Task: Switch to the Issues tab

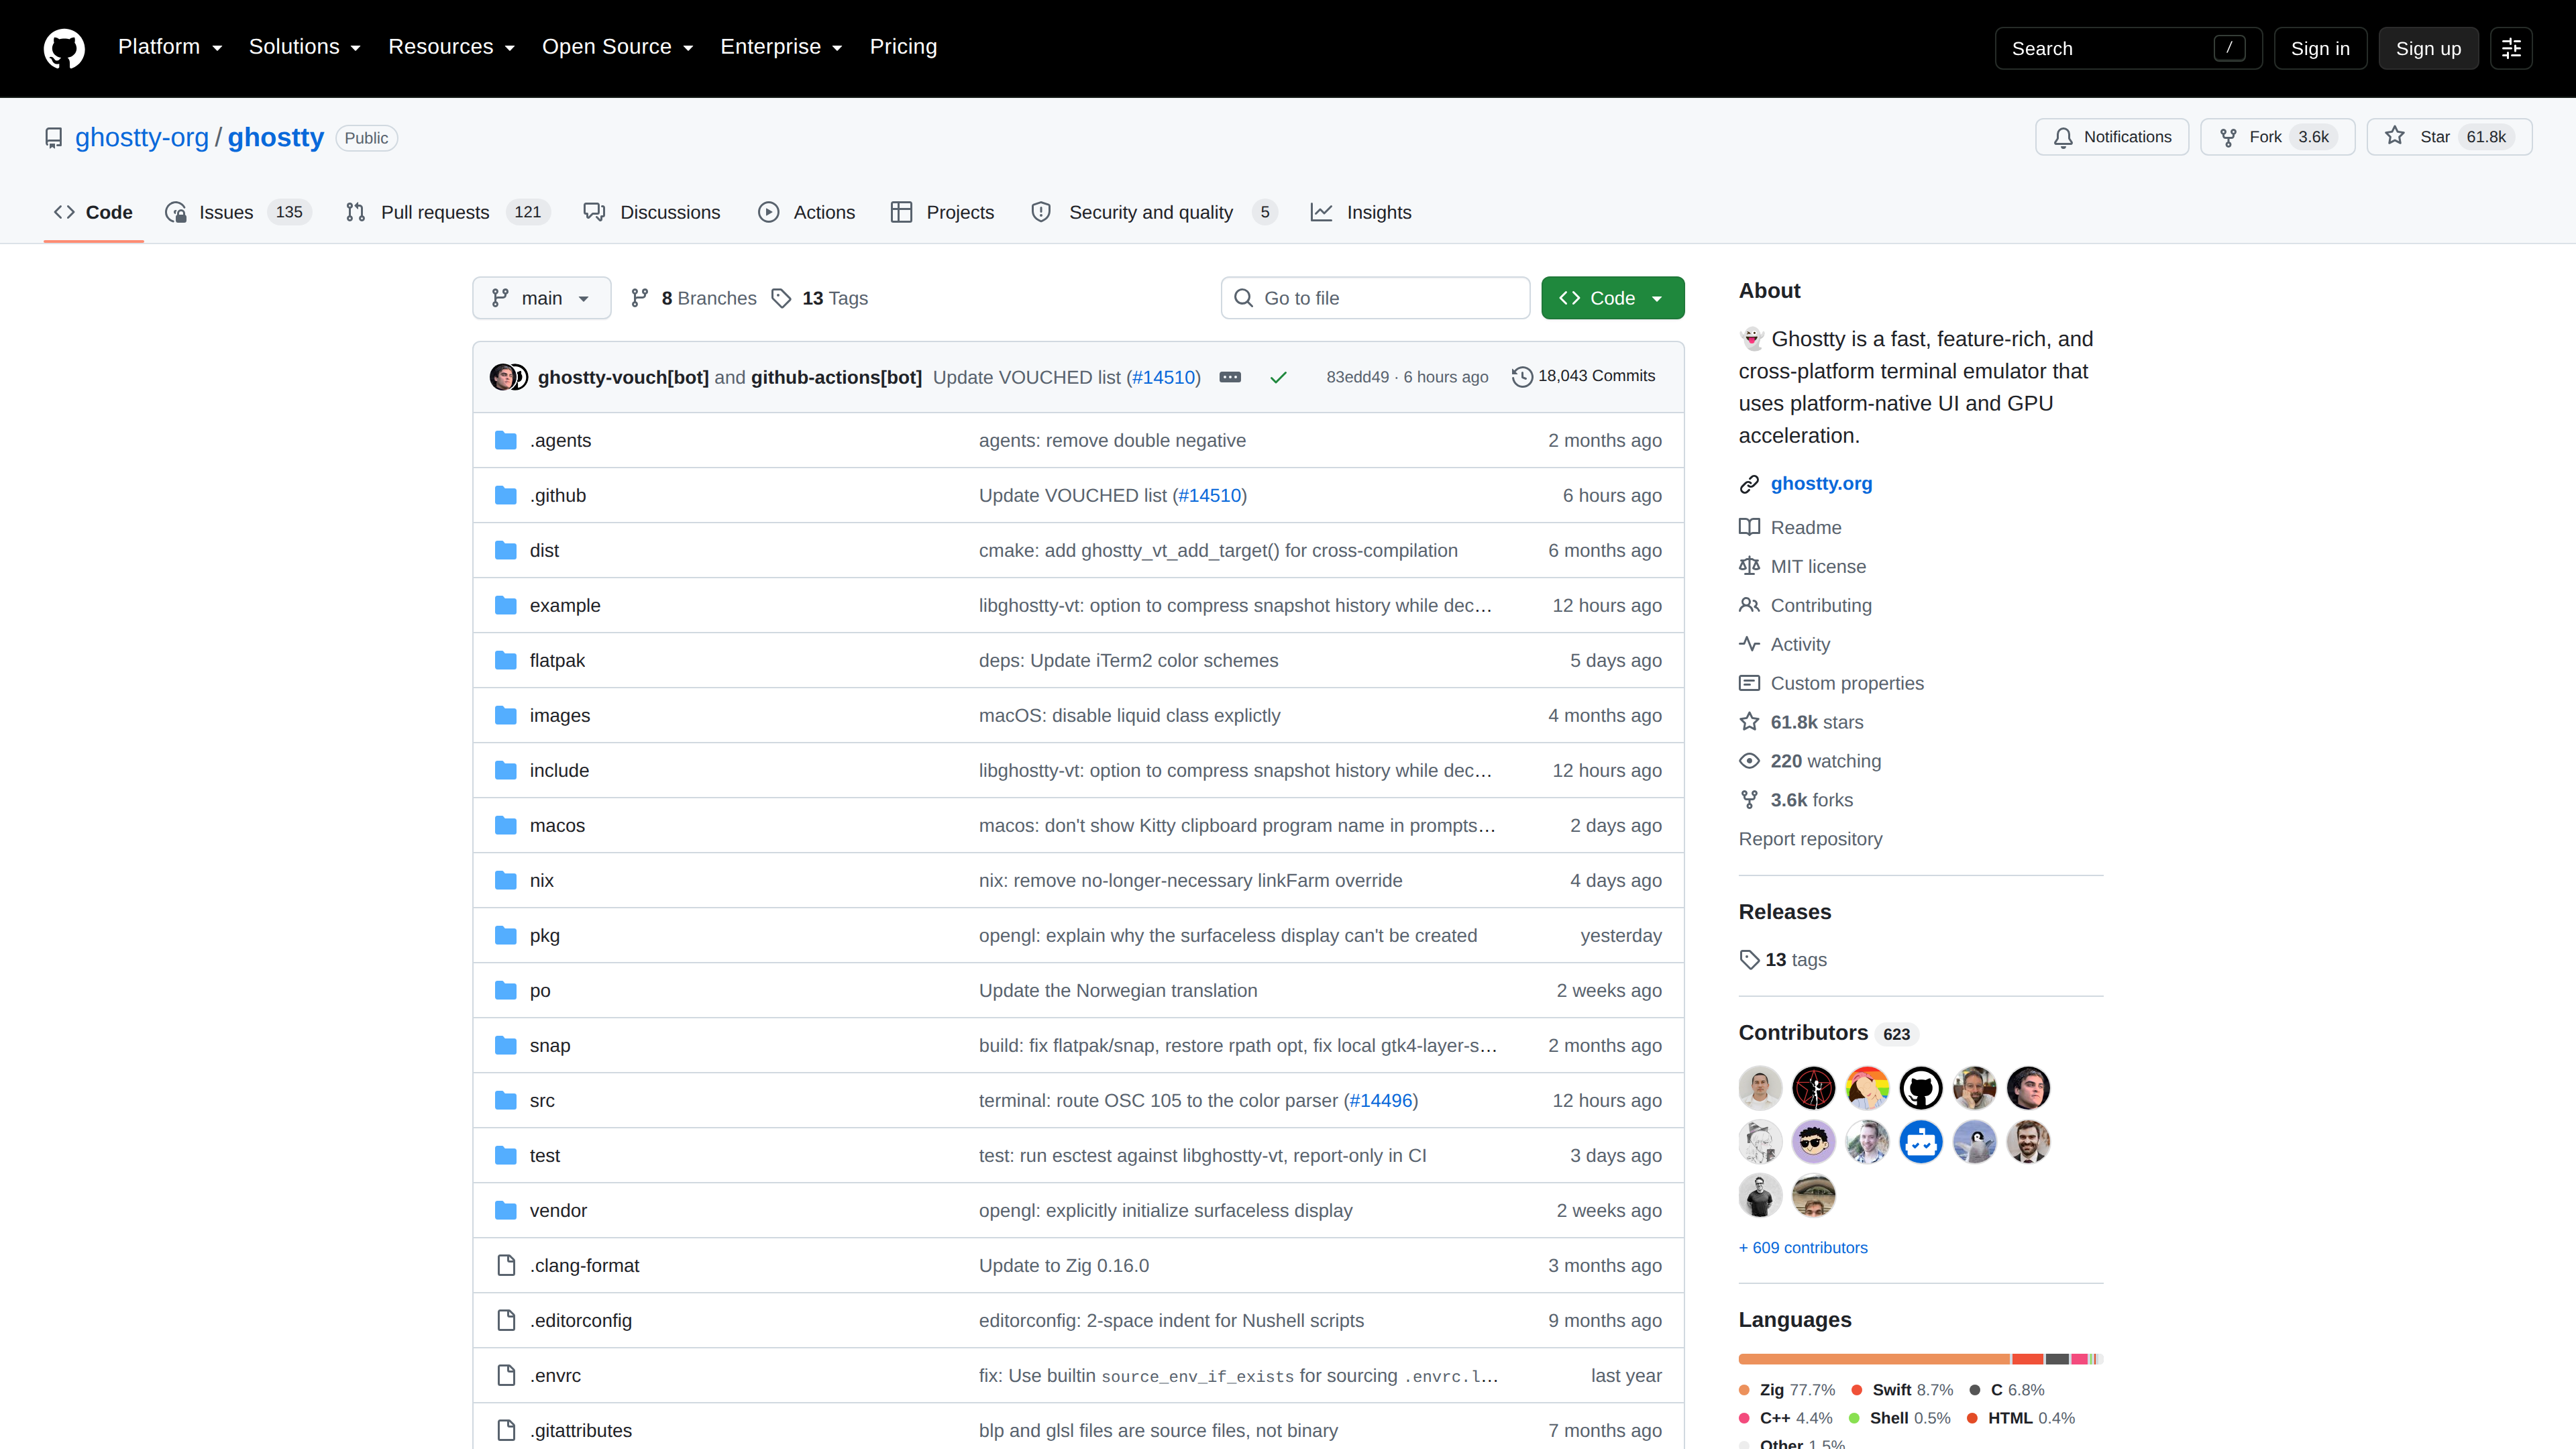Action: (238, 212)
